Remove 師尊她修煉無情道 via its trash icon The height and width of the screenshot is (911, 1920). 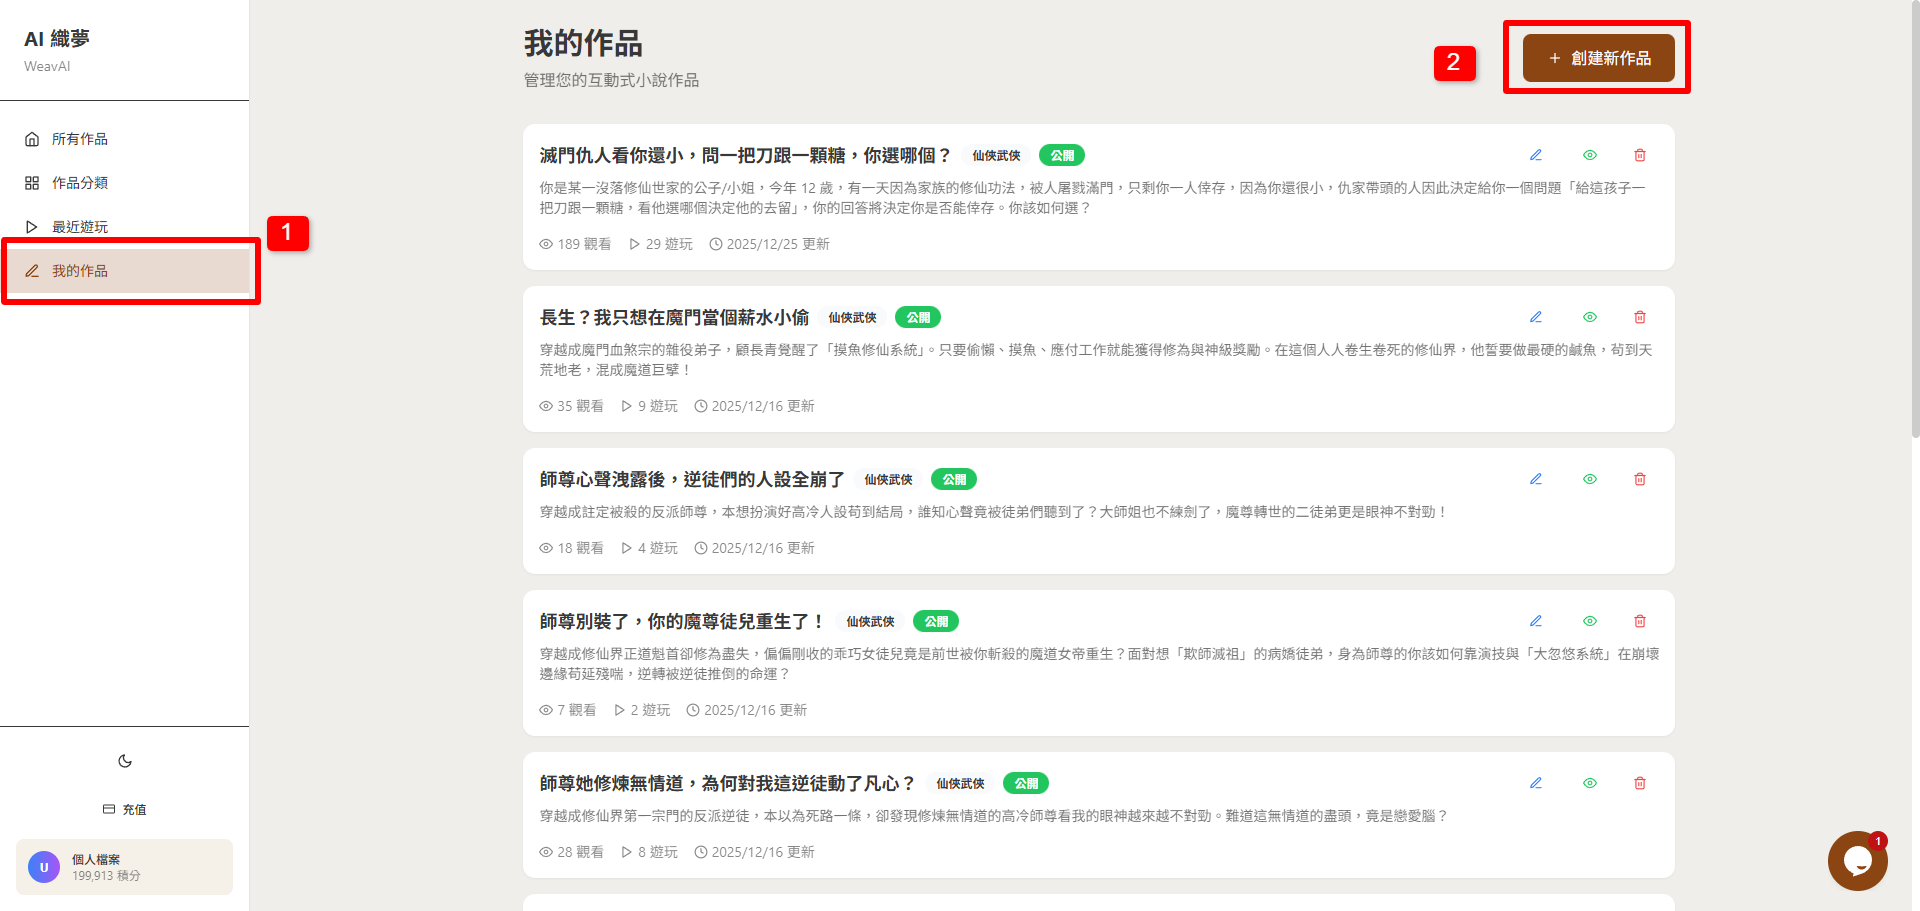click(x=1640, y=783)
